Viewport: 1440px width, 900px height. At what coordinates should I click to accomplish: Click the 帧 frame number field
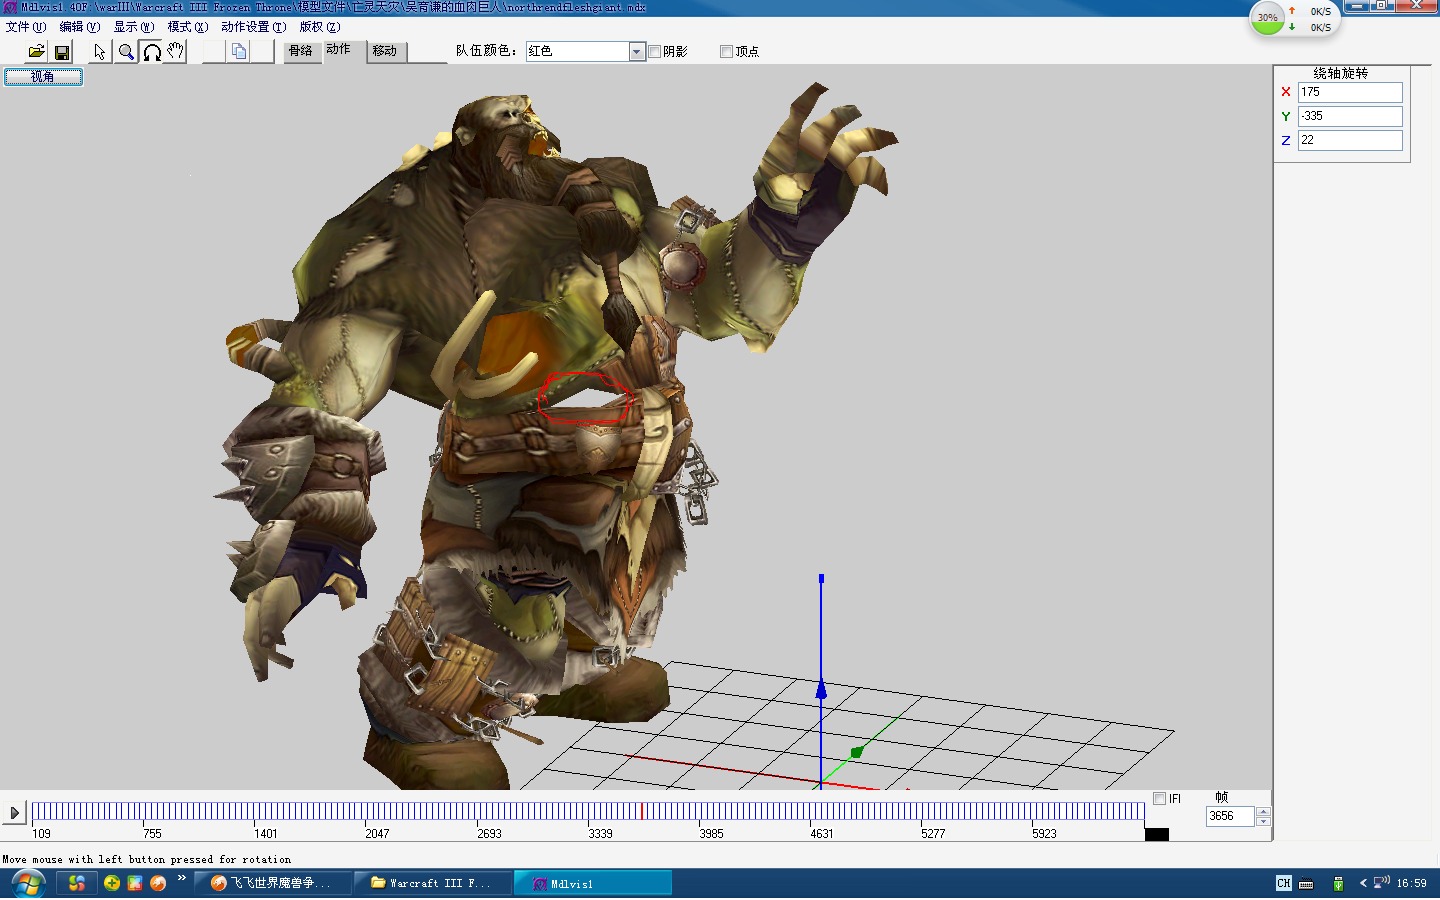(x=1230, y=816)
